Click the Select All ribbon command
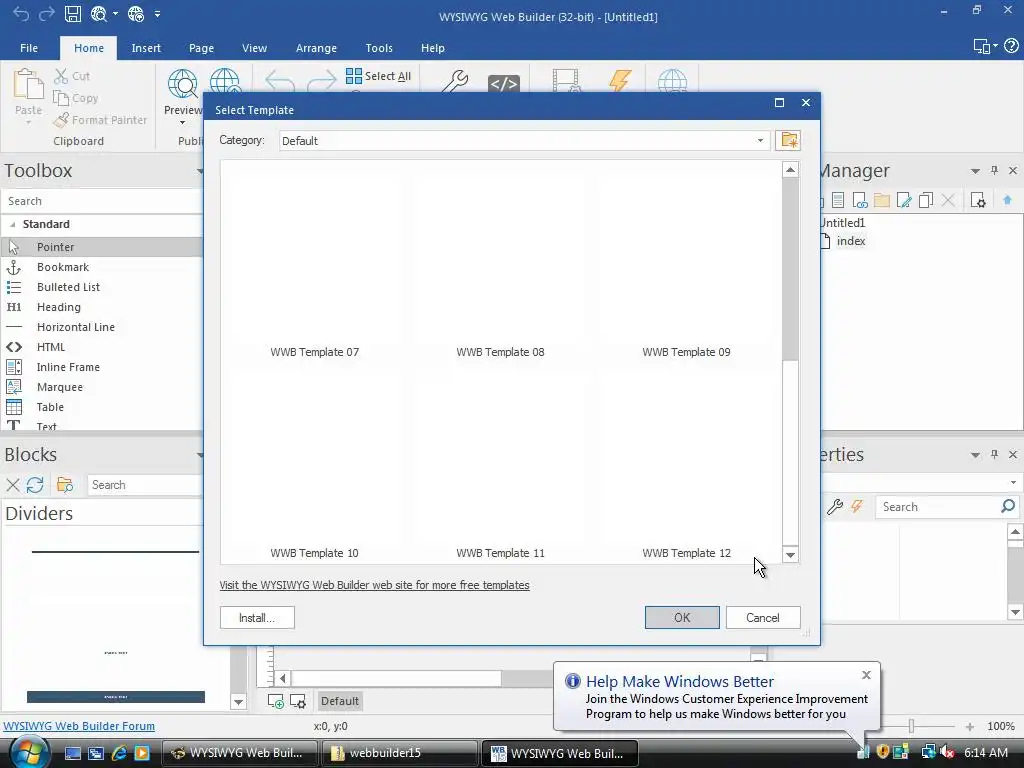 click(x=378, y=76)
